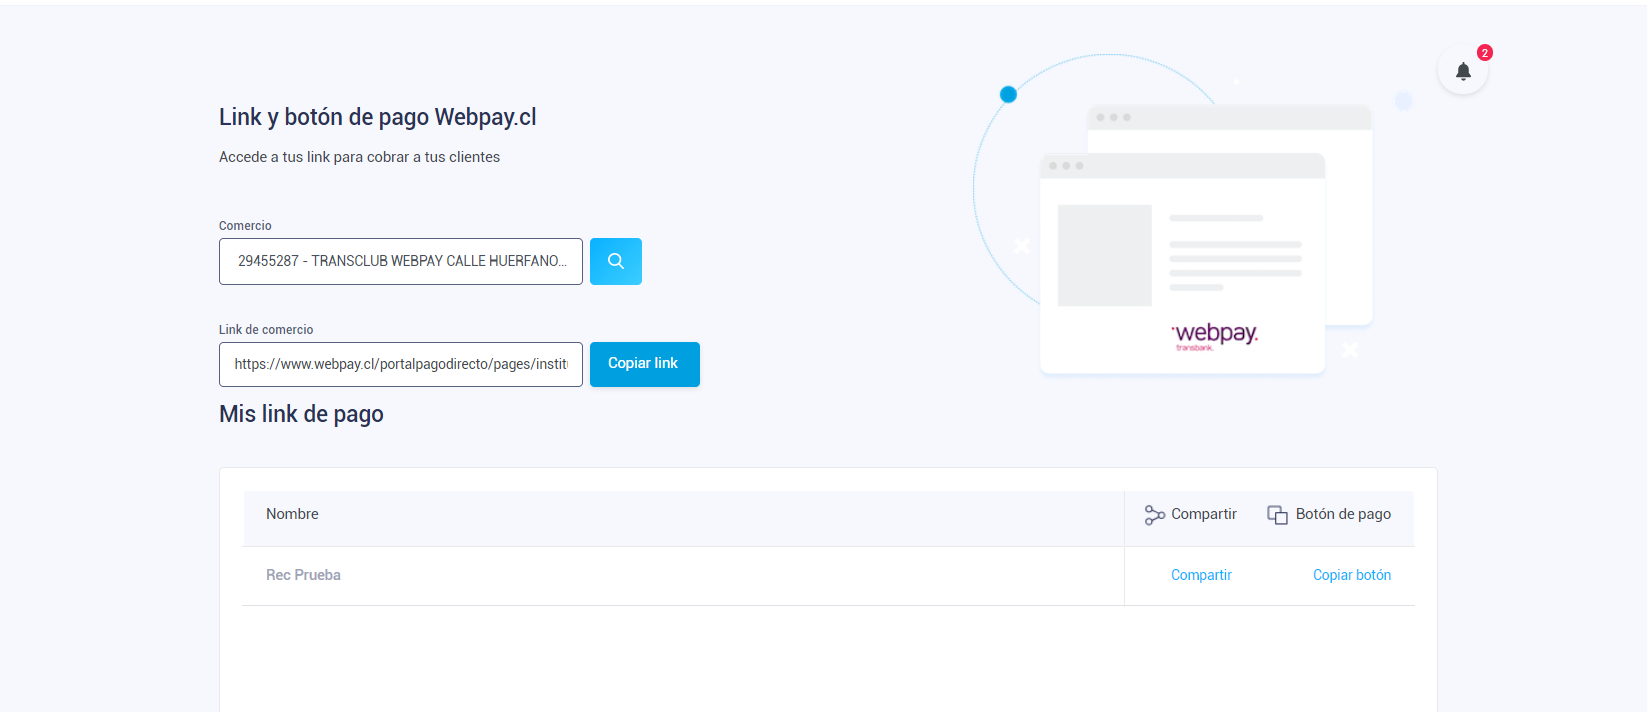Image resolution: width=1647 pixels, height=712 pixels.
Task: Copy the commerce link with Copiar link
Action: [645, 364]
